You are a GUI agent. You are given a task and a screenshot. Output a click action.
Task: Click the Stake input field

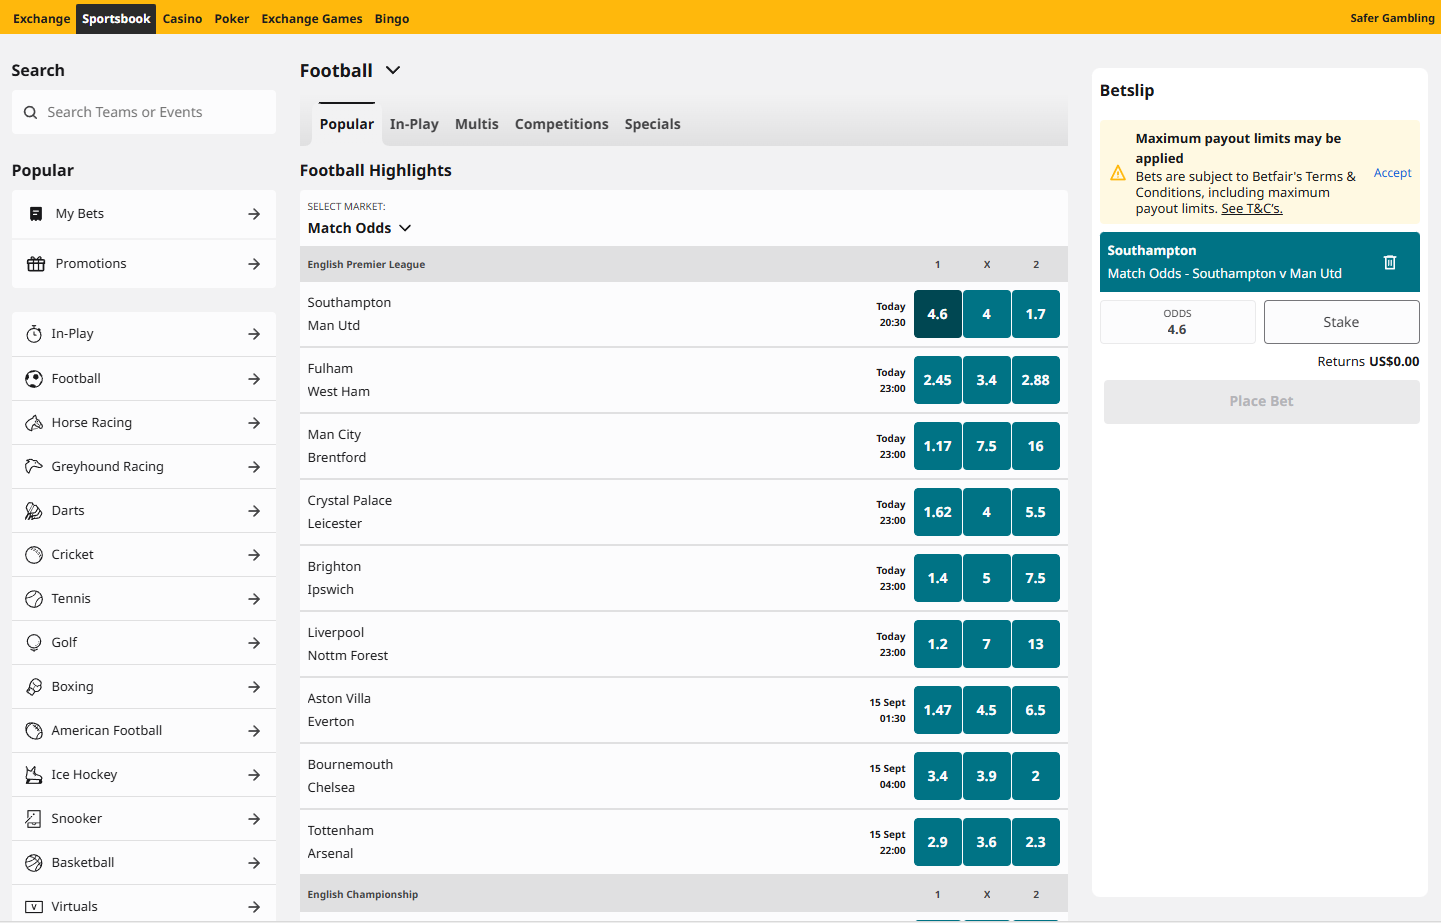coord(1342,322)
